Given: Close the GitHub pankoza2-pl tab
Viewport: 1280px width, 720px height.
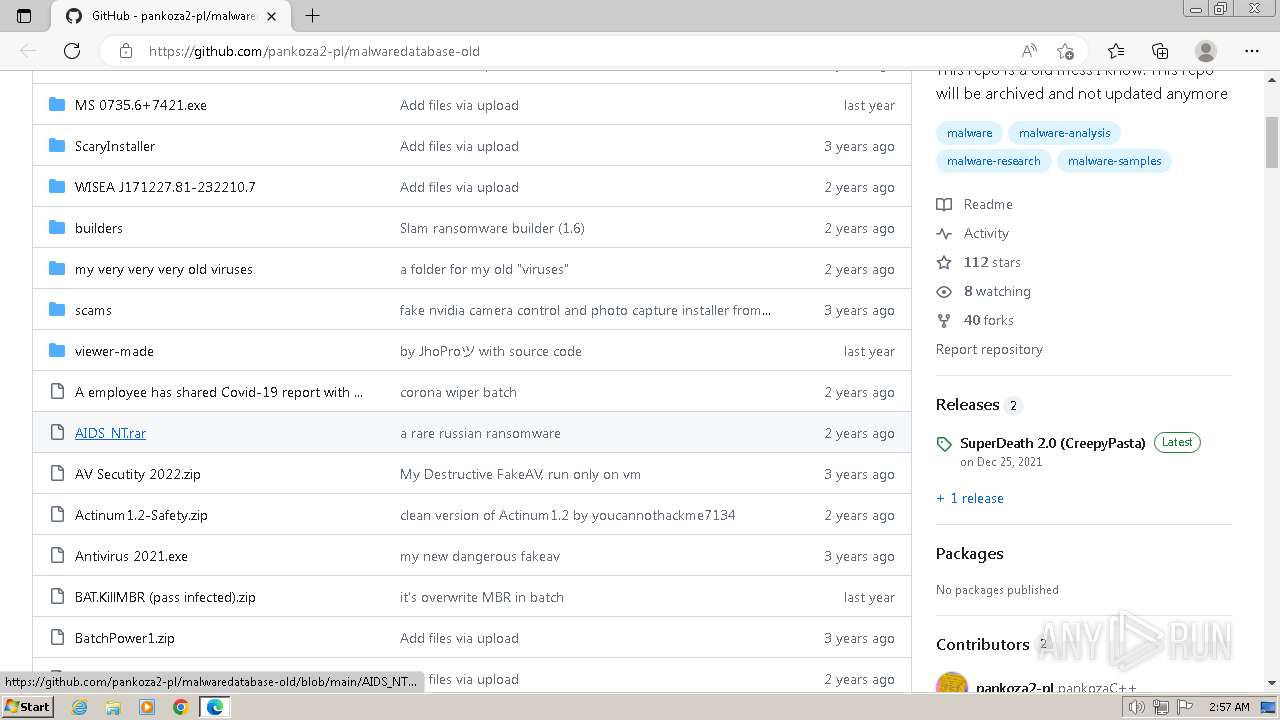Looking at the screenshot, I should [271, 16].
